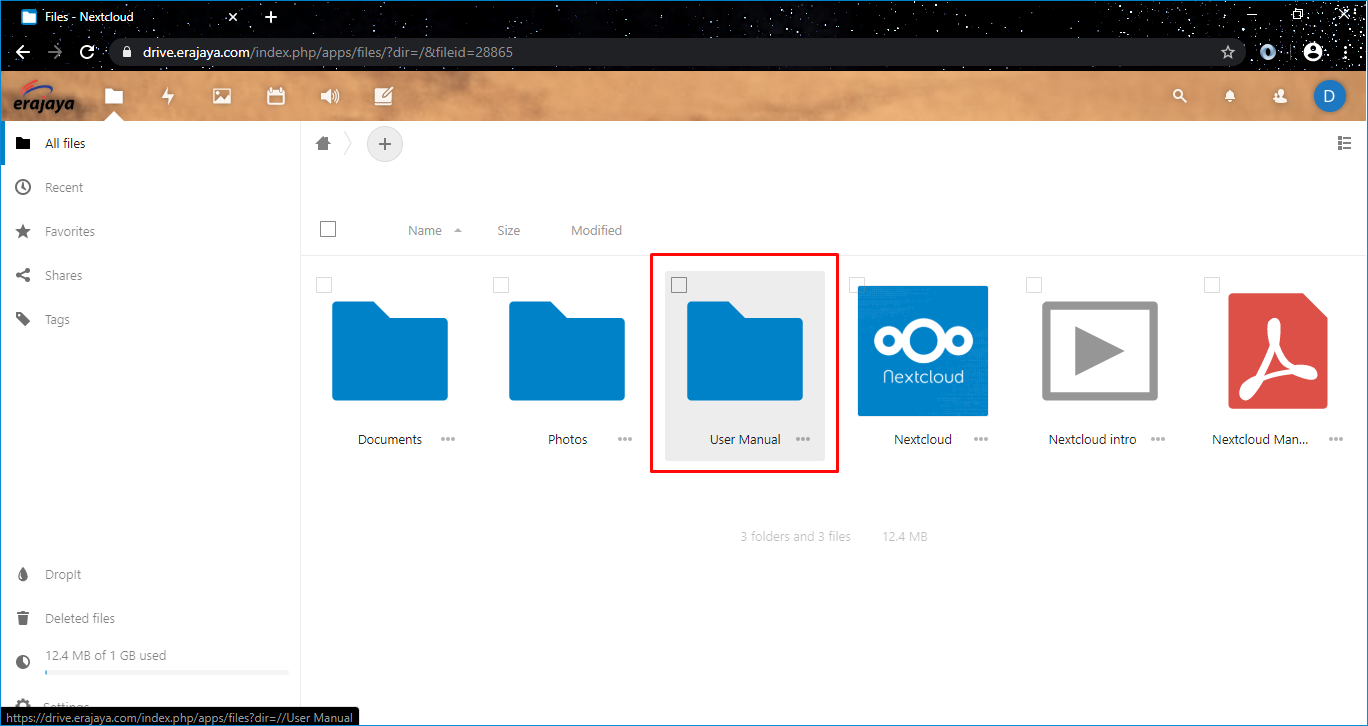Open DropIt in sidebar
This screenshot has width=1368, height=726.
tap(150, 574)
